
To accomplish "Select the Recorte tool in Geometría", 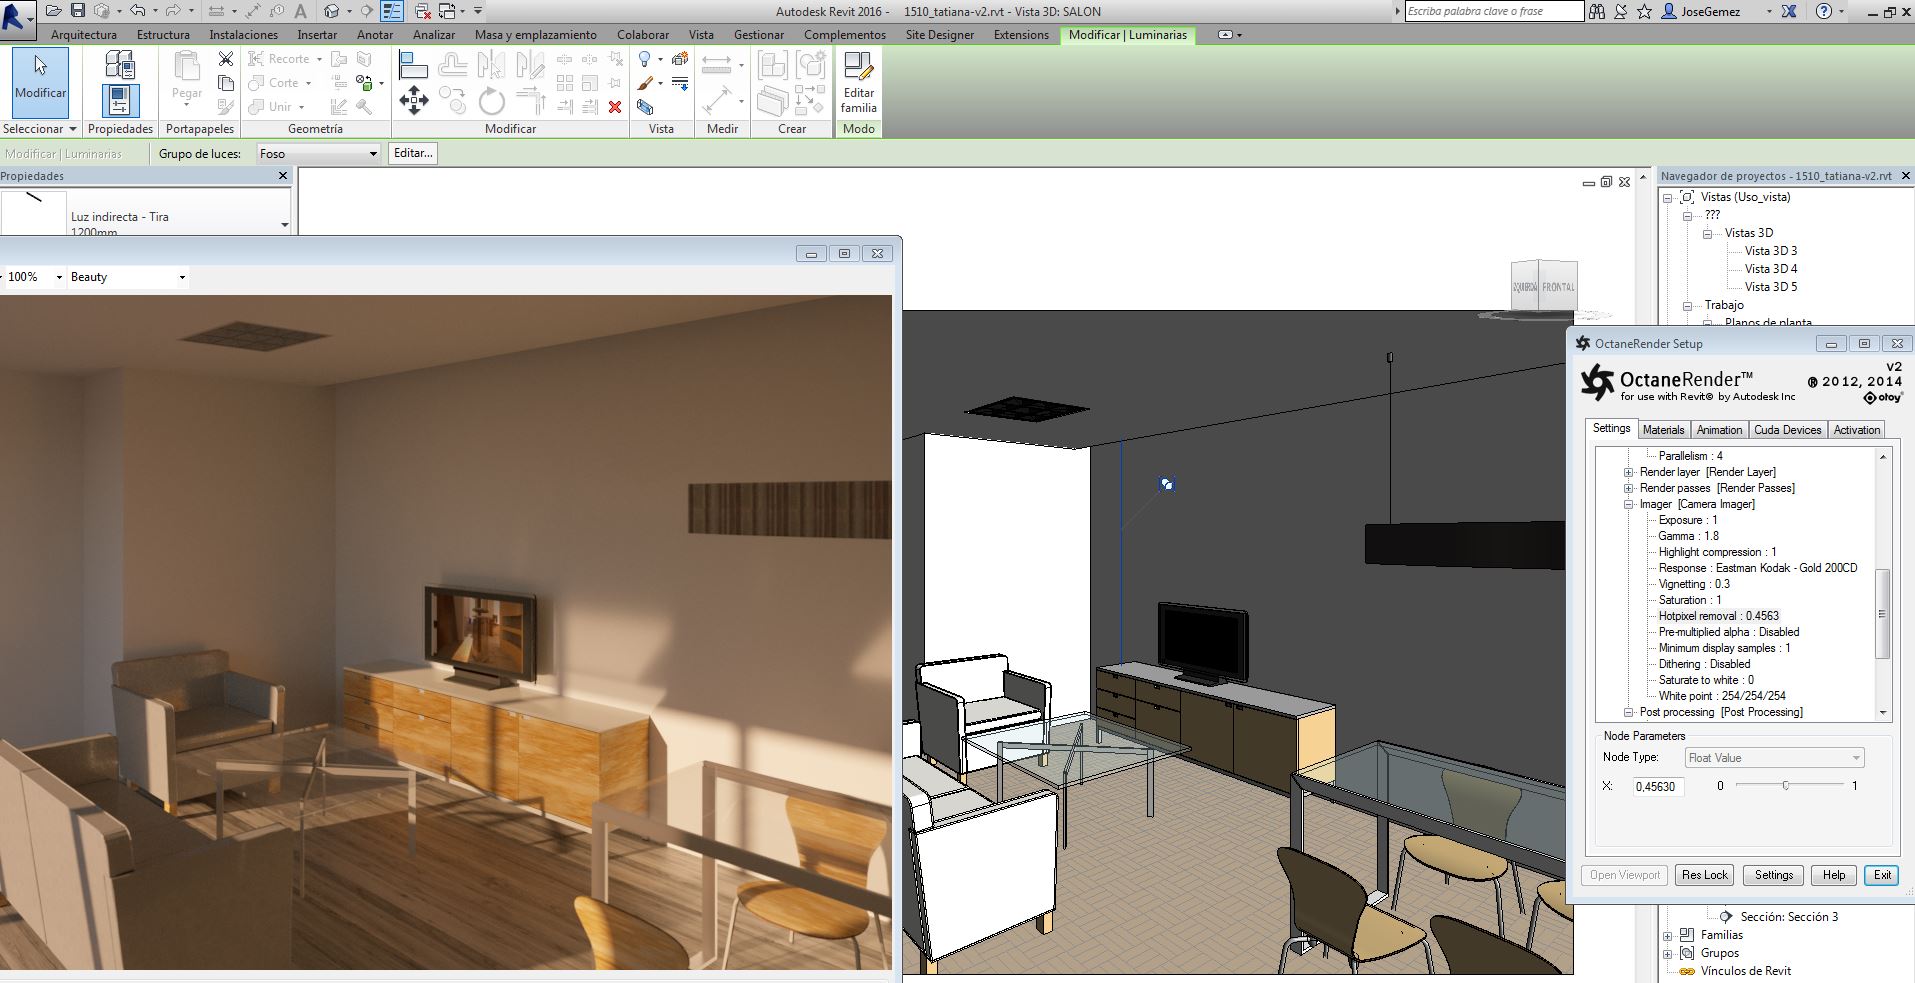I will pos(286,58).
